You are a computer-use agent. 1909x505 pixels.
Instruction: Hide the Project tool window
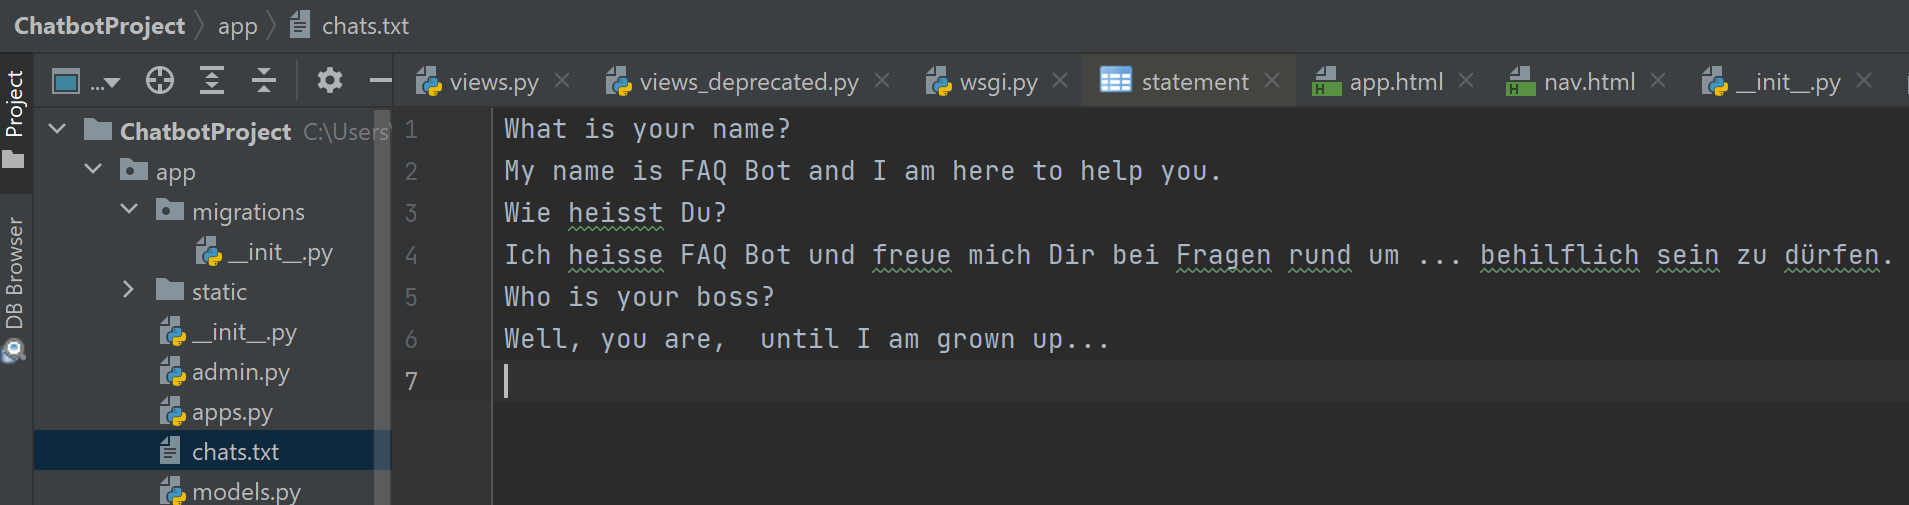380,81
